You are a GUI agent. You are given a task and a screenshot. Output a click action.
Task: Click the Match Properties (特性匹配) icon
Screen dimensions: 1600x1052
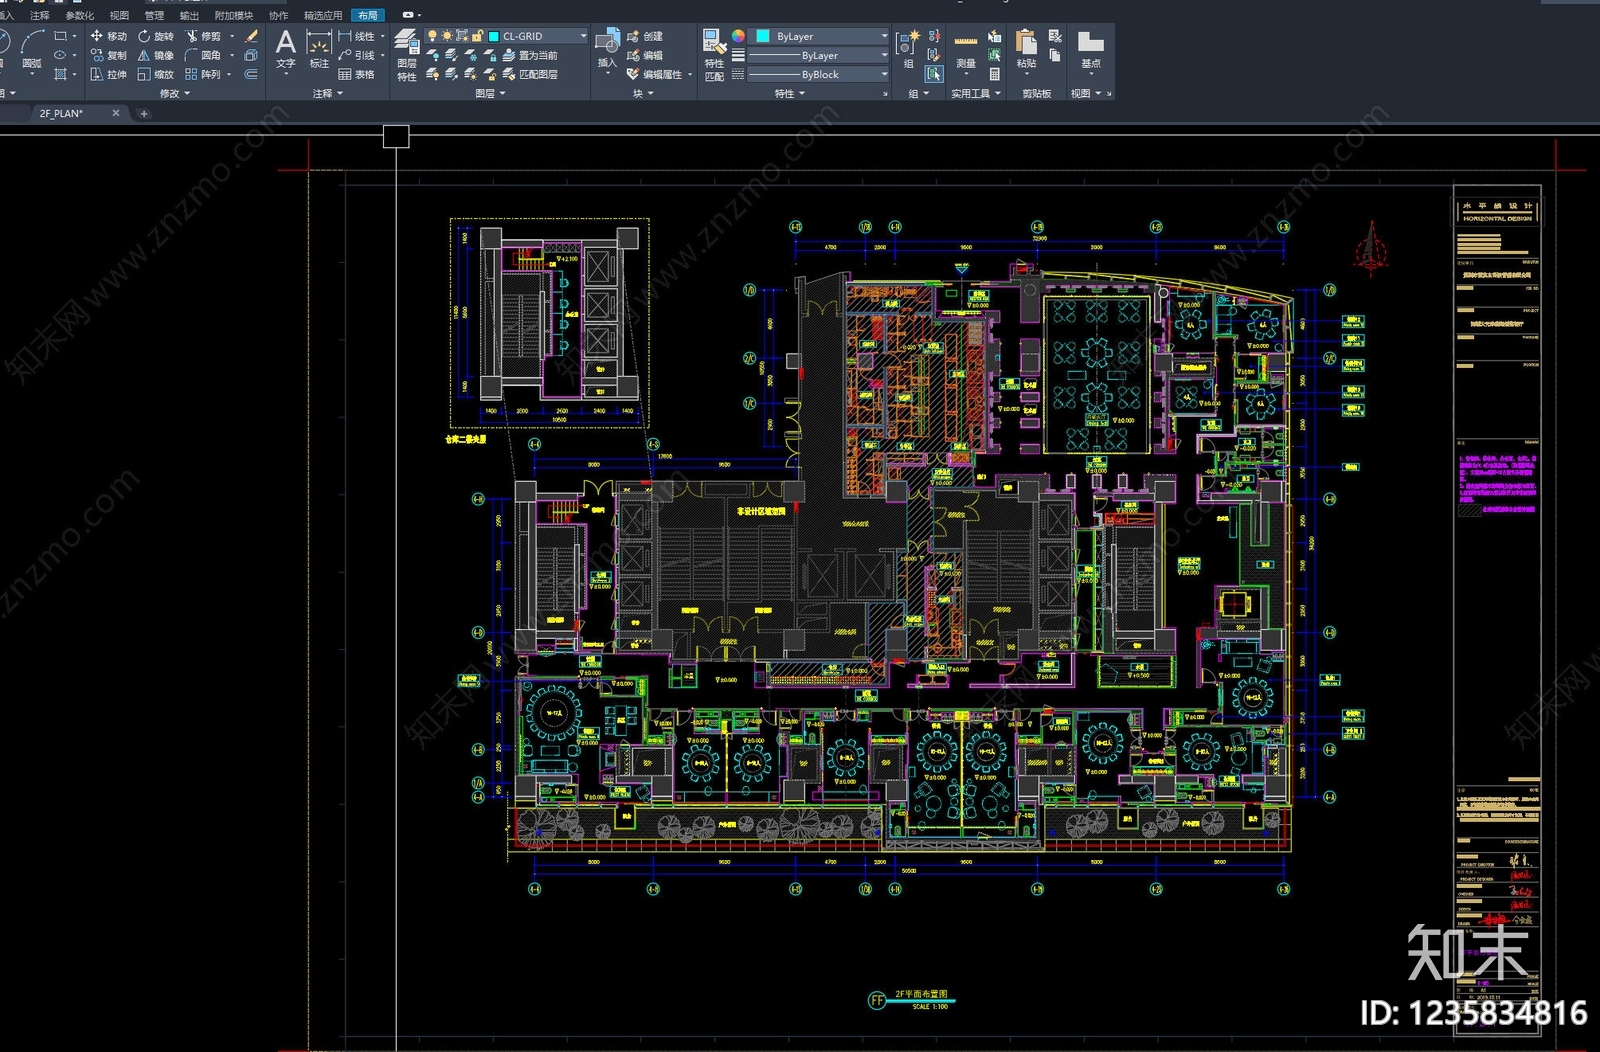714,54
